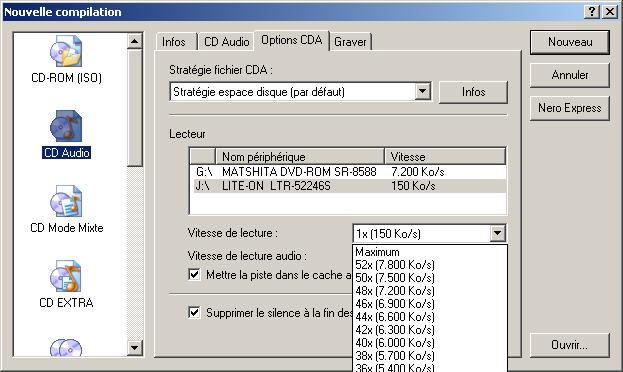
Task: Click the compilation list scroll down arrow
Action: coord(135,348)
